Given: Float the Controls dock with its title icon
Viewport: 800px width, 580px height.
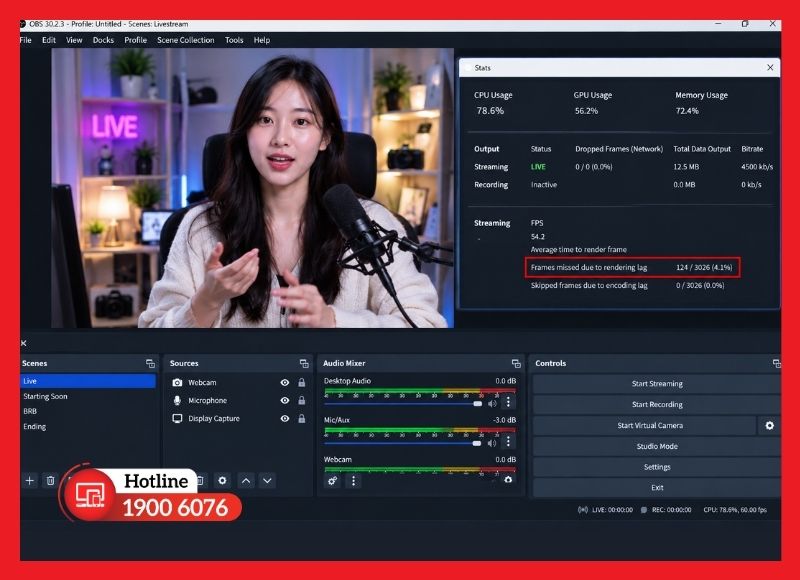Looking at the screenshot, I should [777, 363].
